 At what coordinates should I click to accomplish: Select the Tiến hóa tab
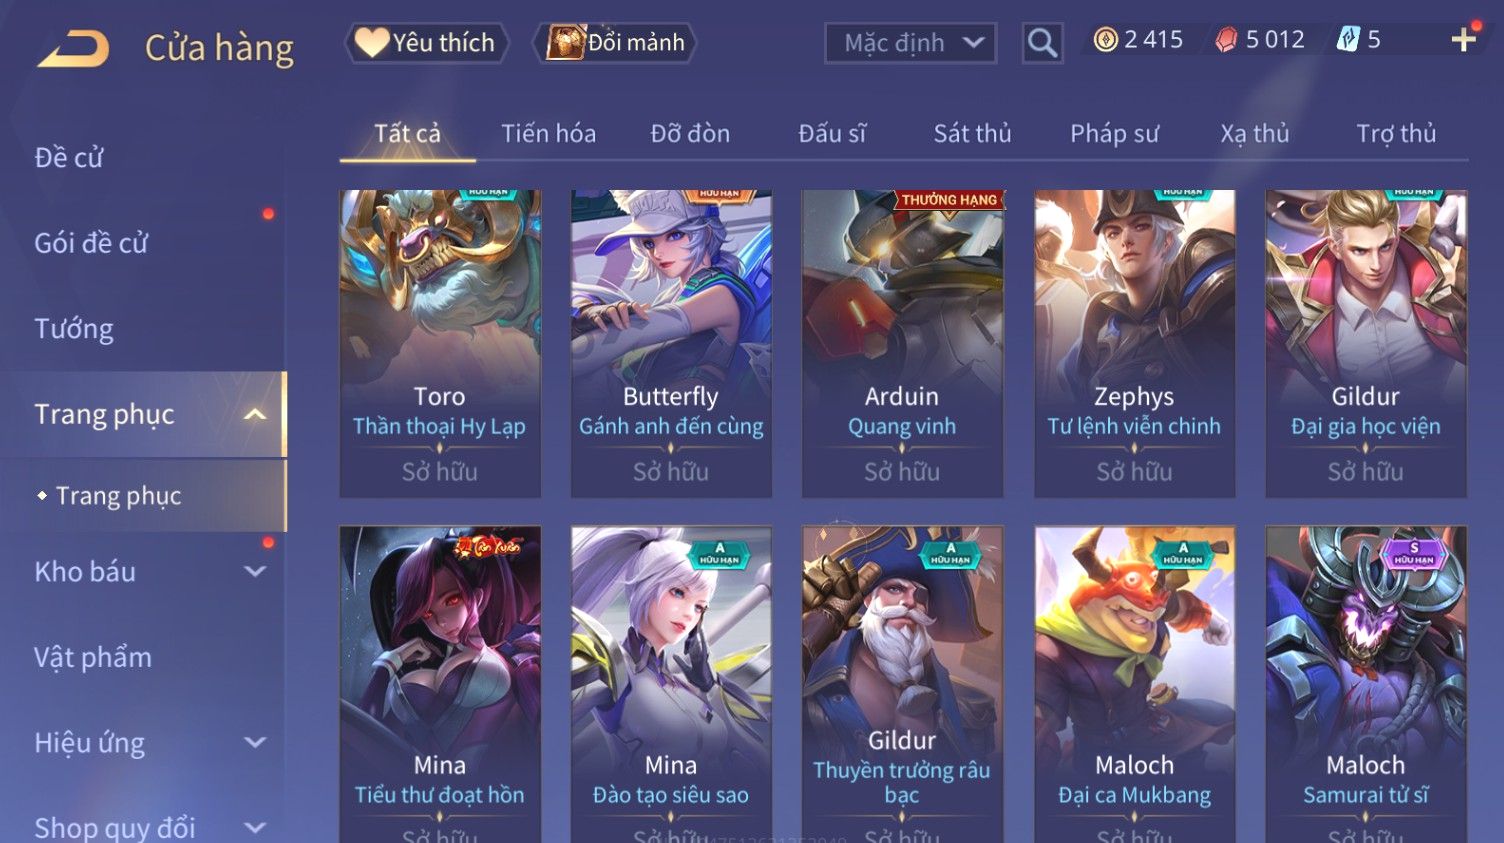548,134
